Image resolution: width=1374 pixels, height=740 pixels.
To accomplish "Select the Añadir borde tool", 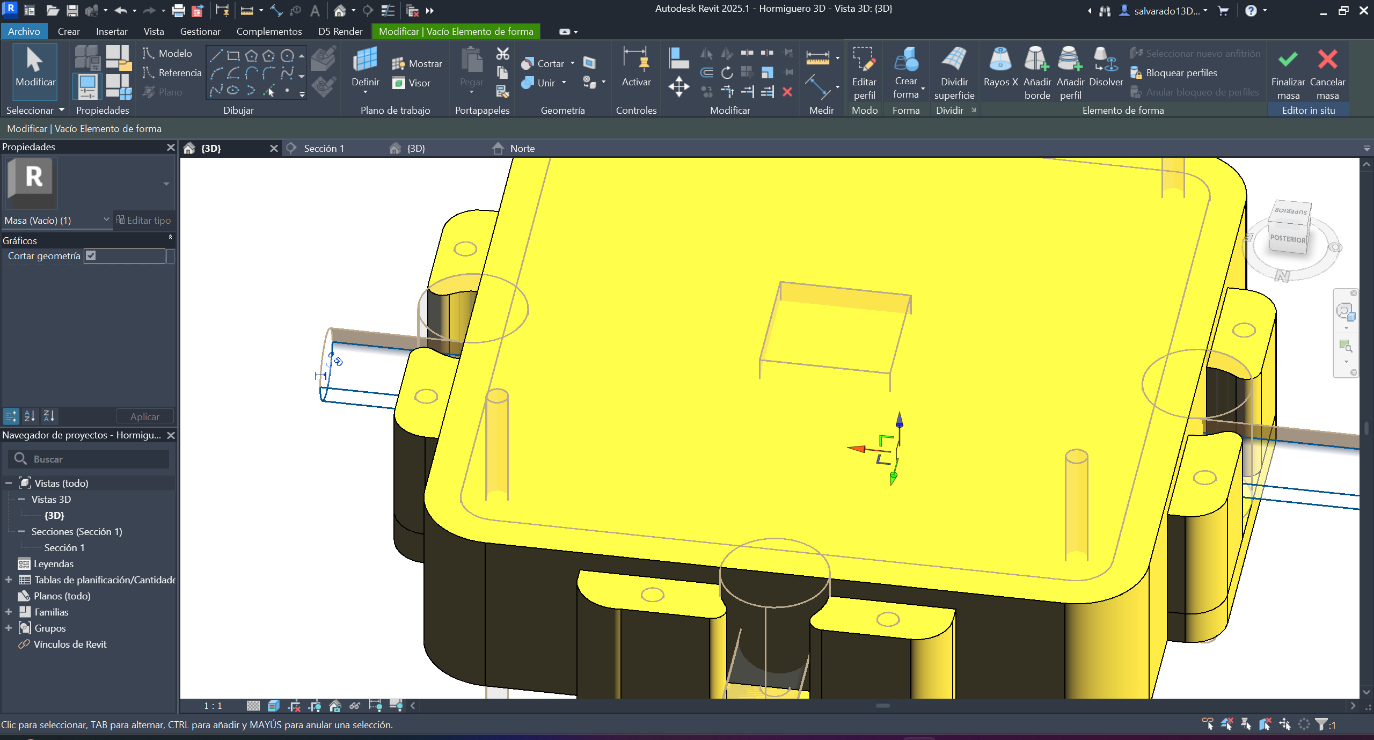I will point(1037,72).
